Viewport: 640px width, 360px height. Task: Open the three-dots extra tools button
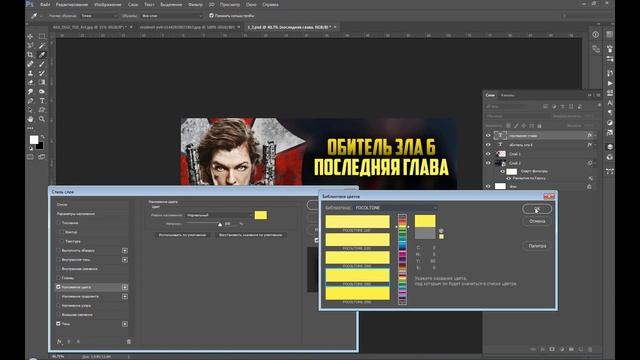pyautogui.click(x=30, y=128)
